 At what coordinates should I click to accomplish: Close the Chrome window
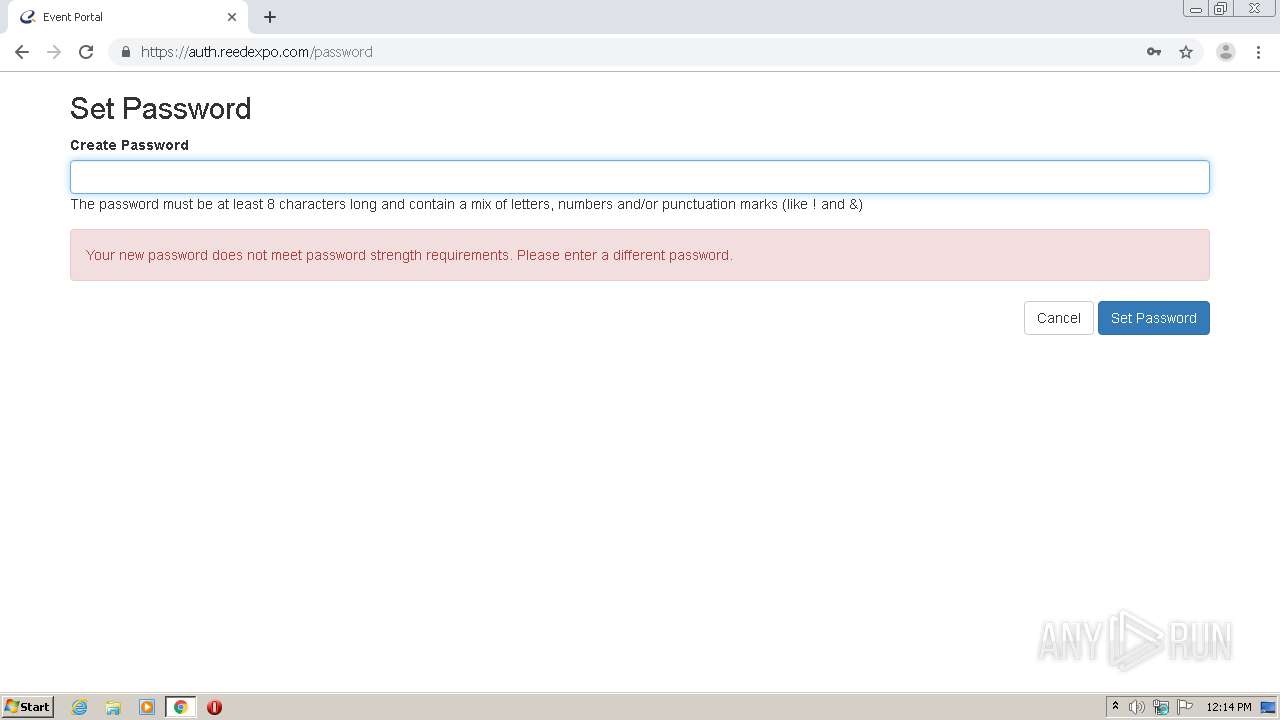1254,9
